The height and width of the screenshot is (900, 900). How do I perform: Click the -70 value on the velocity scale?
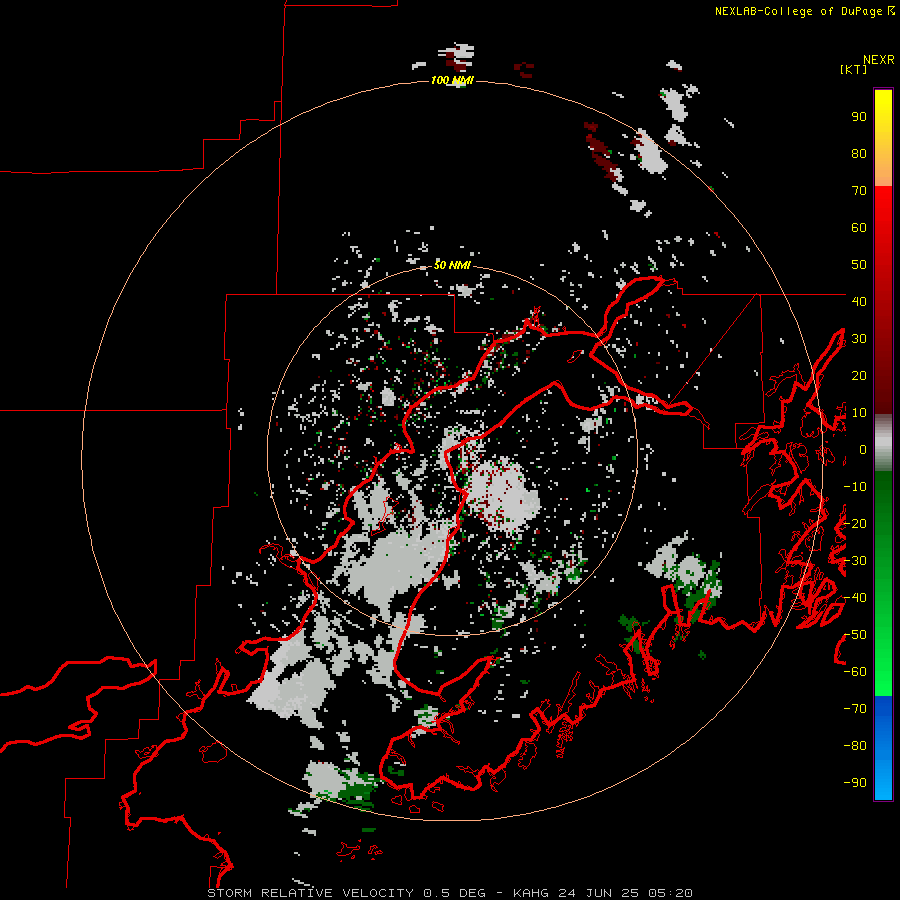(x=855, y=709)
